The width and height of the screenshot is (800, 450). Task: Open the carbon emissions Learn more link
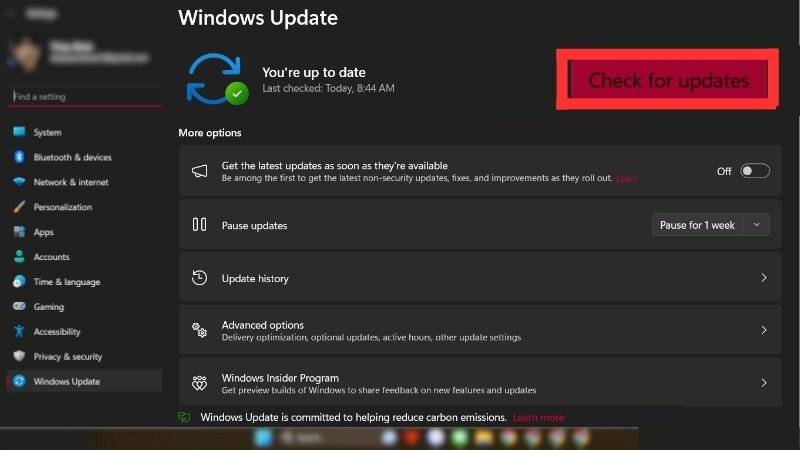538,417
